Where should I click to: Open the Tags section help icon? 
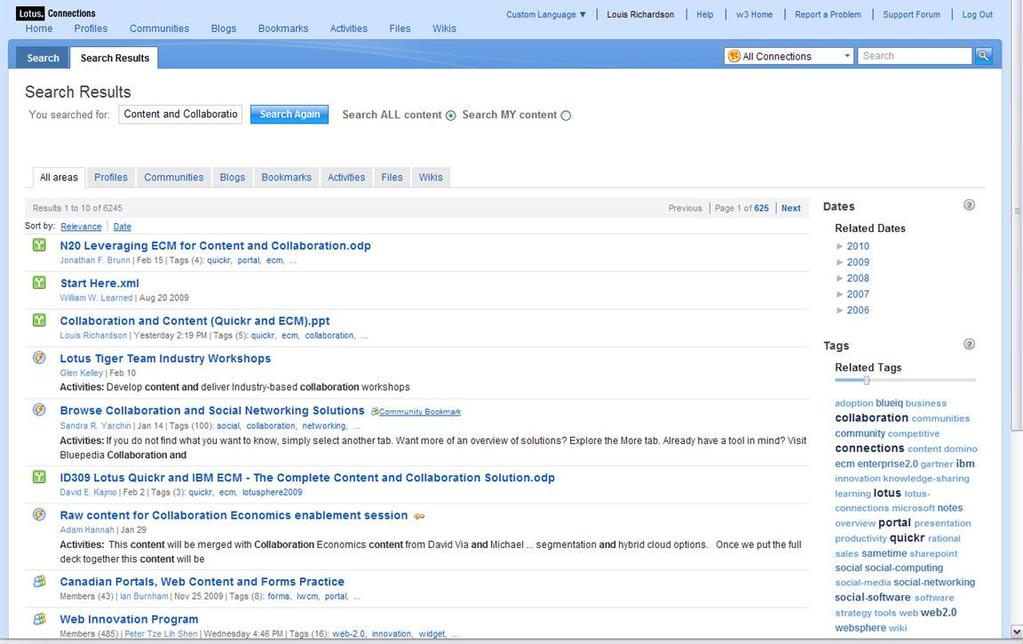coord(969,344)
